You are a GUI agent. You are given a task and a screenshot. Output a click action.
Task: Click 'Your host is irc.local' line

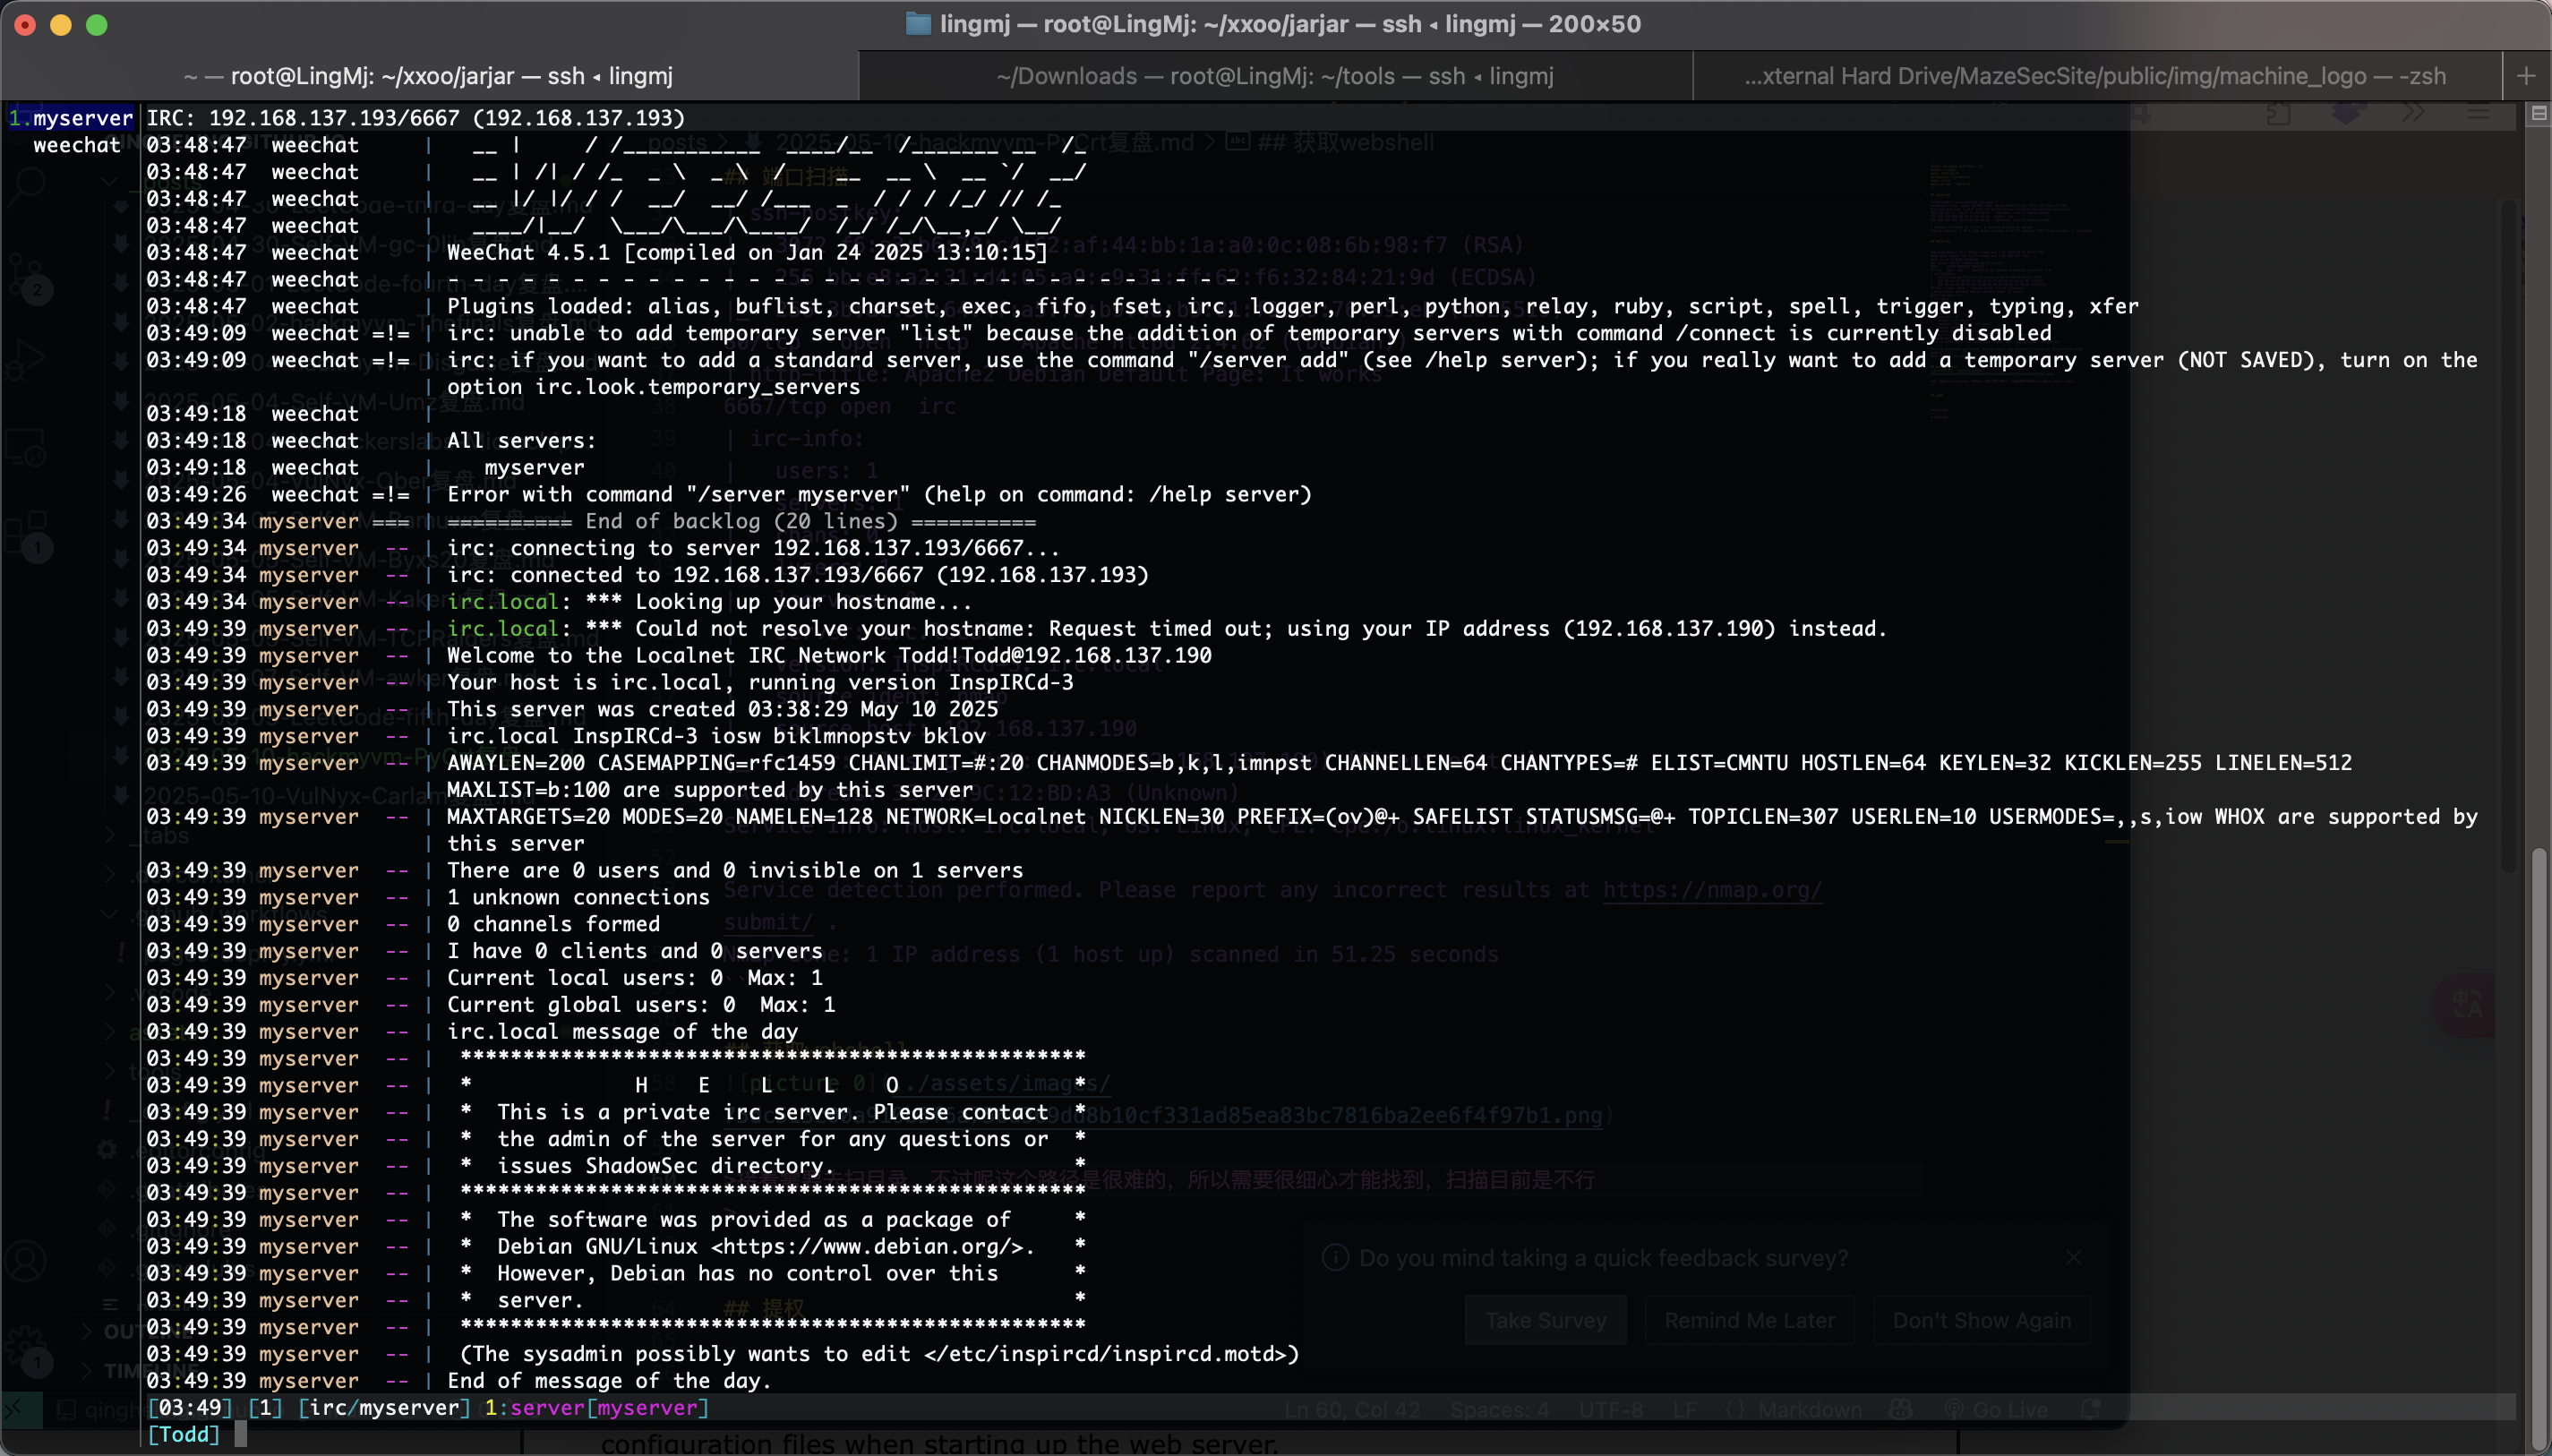click(x=760, y=682)
